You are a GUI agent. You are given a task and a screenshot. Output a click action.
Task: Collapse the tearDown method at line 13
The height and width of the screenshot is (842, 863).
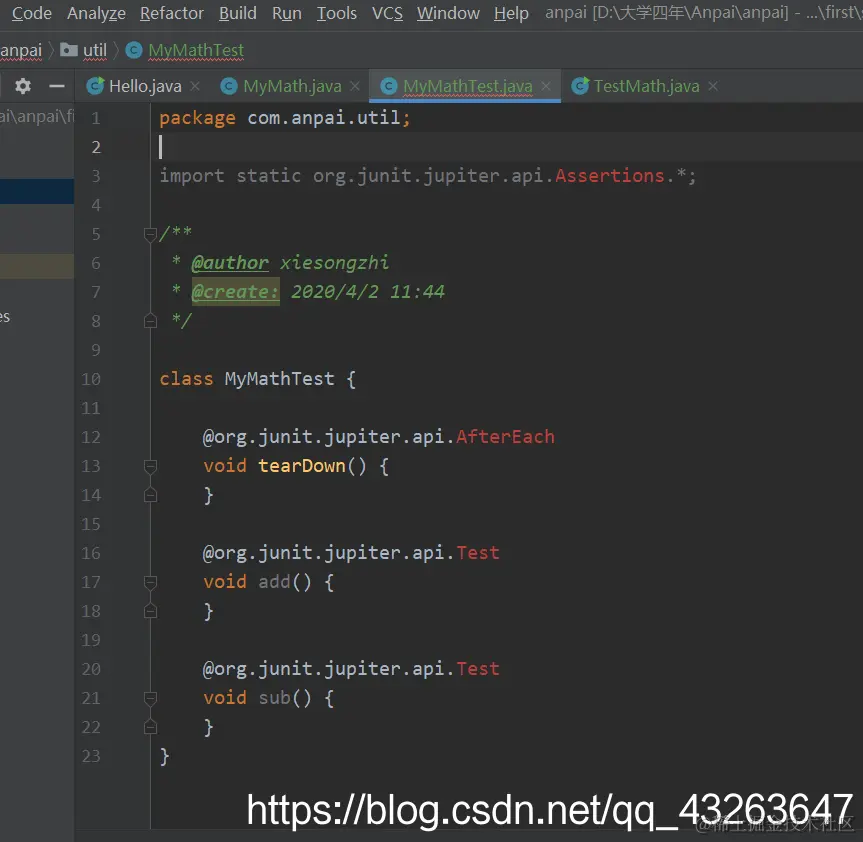150,467
